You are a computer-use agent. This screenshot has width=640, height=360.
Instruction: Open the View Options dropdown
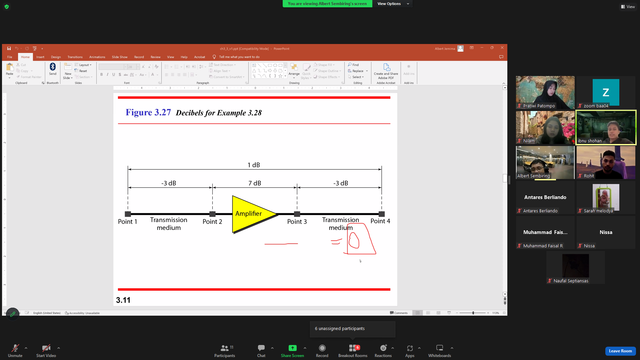tap(393, 4)
